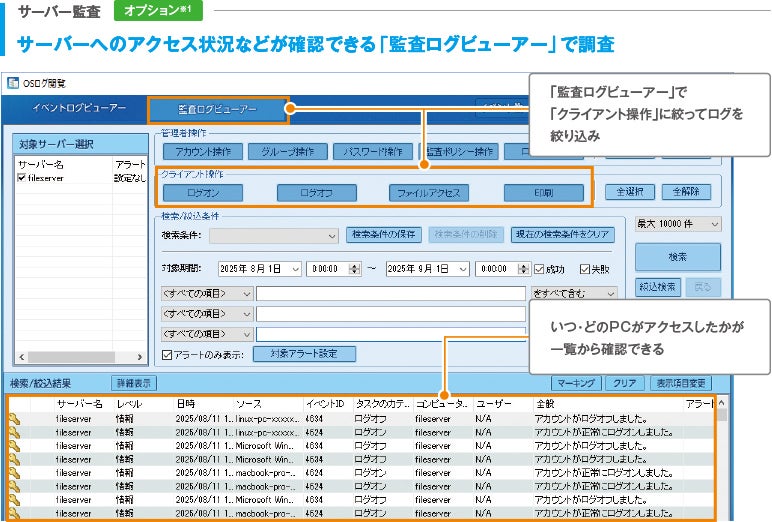This screenshot has height=522, width=772.
Task: Click the large 検索 button
Action: [678, 257]
